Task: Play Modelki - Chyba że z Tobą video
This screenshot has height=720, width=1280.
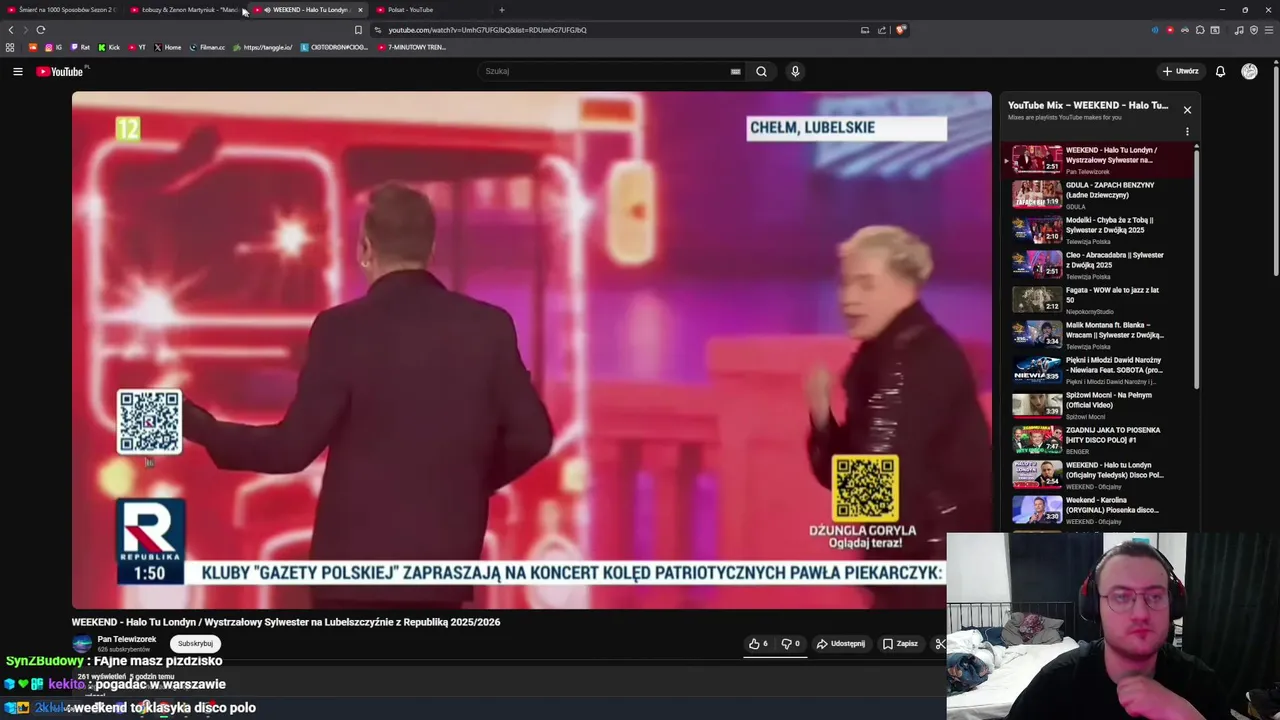Action: point(1098,229)
